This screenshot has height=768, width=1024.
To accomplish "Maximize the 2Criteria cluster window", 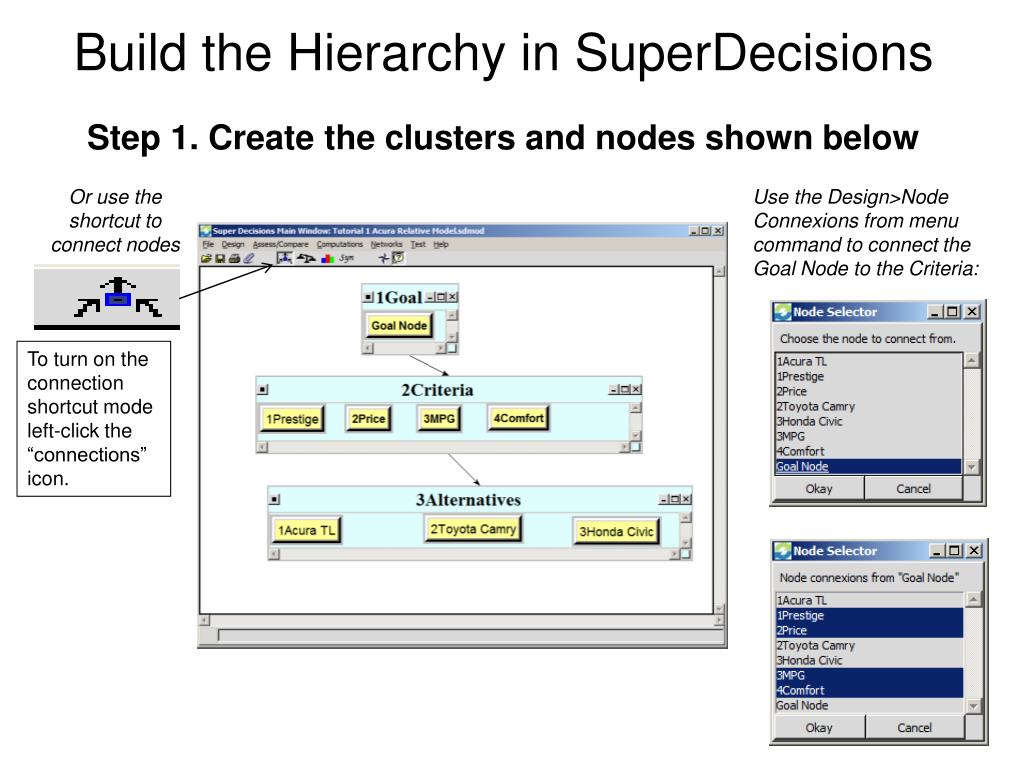I will pyautogui.click(x=625, y=389).
